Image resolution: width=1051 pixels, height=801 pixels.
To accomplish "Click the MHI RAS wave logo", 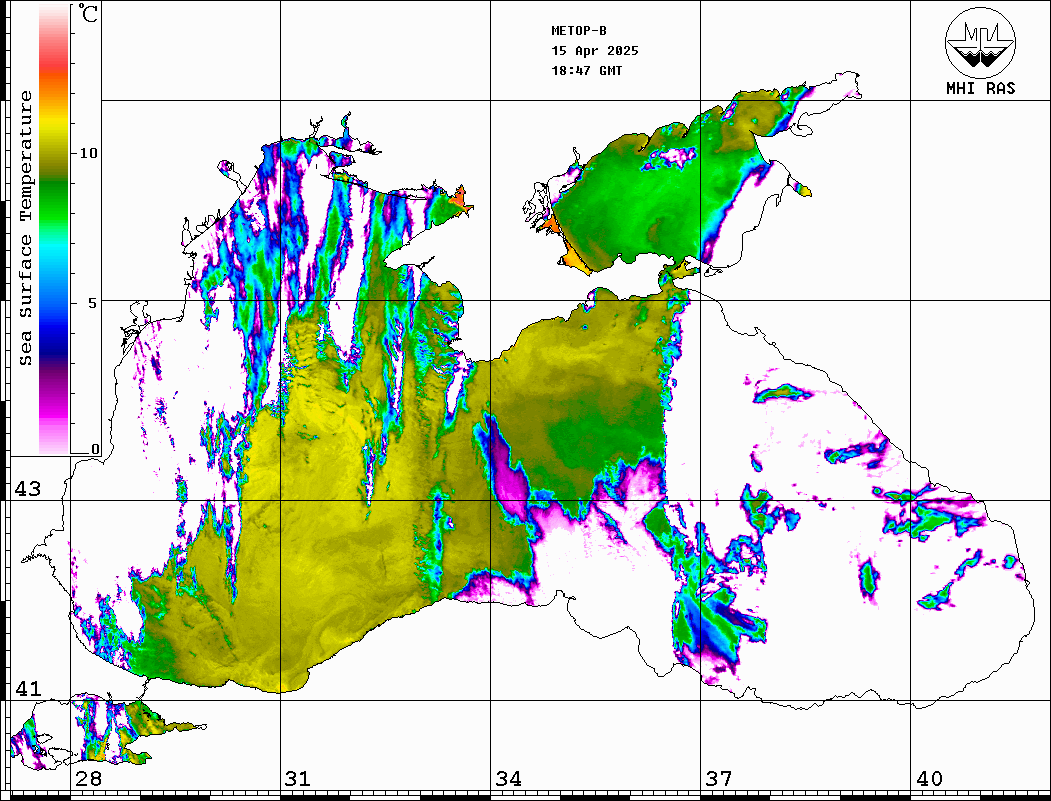I will coord(981,41).
